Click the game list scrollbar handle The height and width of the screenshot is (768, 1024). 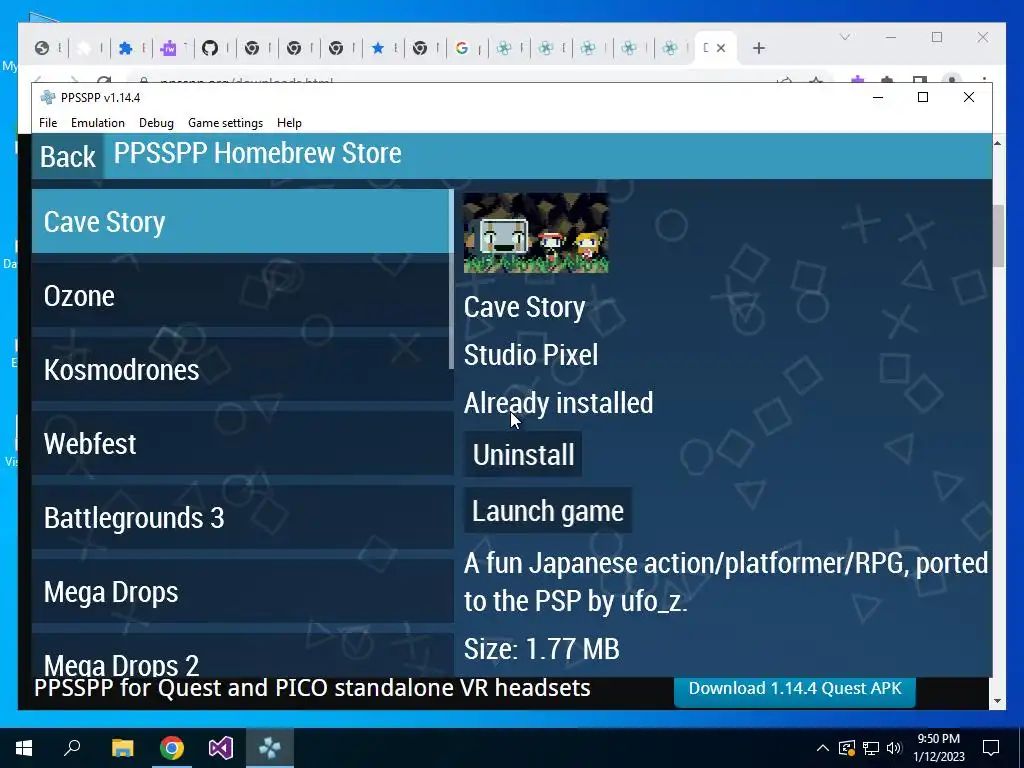point(451,280)
